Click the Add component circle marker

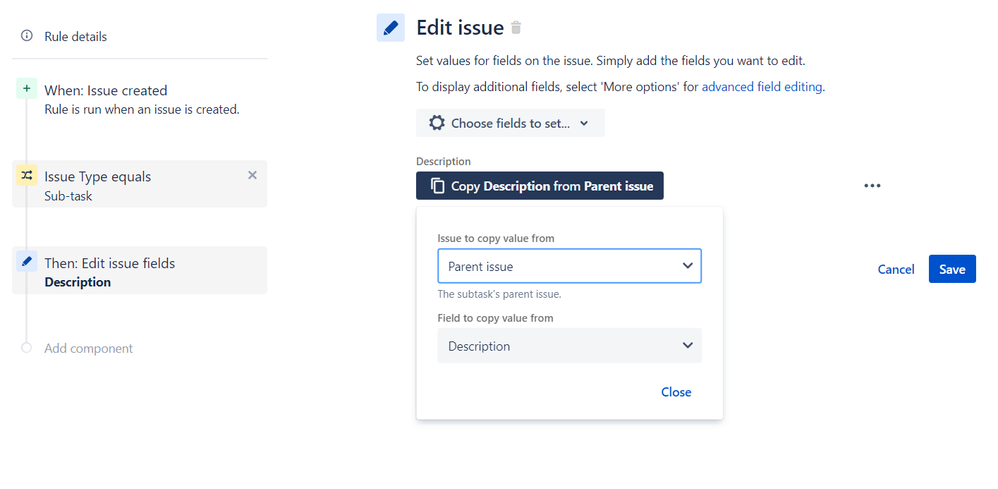[x=26, y=348]
